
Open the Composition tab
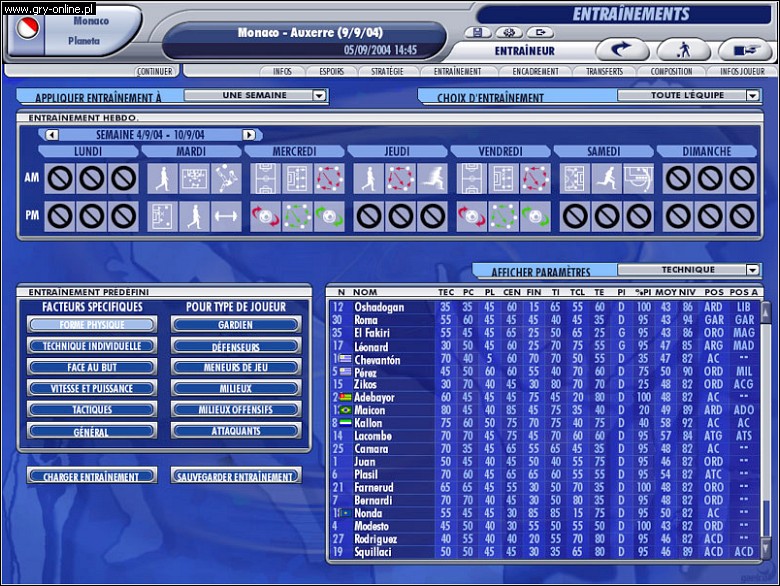[x=671, y=71]
